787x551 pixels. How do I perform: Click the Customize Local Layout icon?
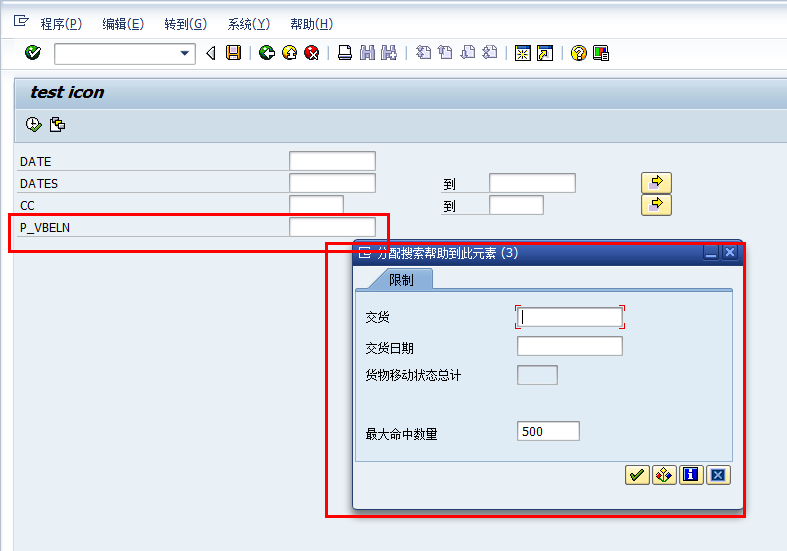pos(601,53)
